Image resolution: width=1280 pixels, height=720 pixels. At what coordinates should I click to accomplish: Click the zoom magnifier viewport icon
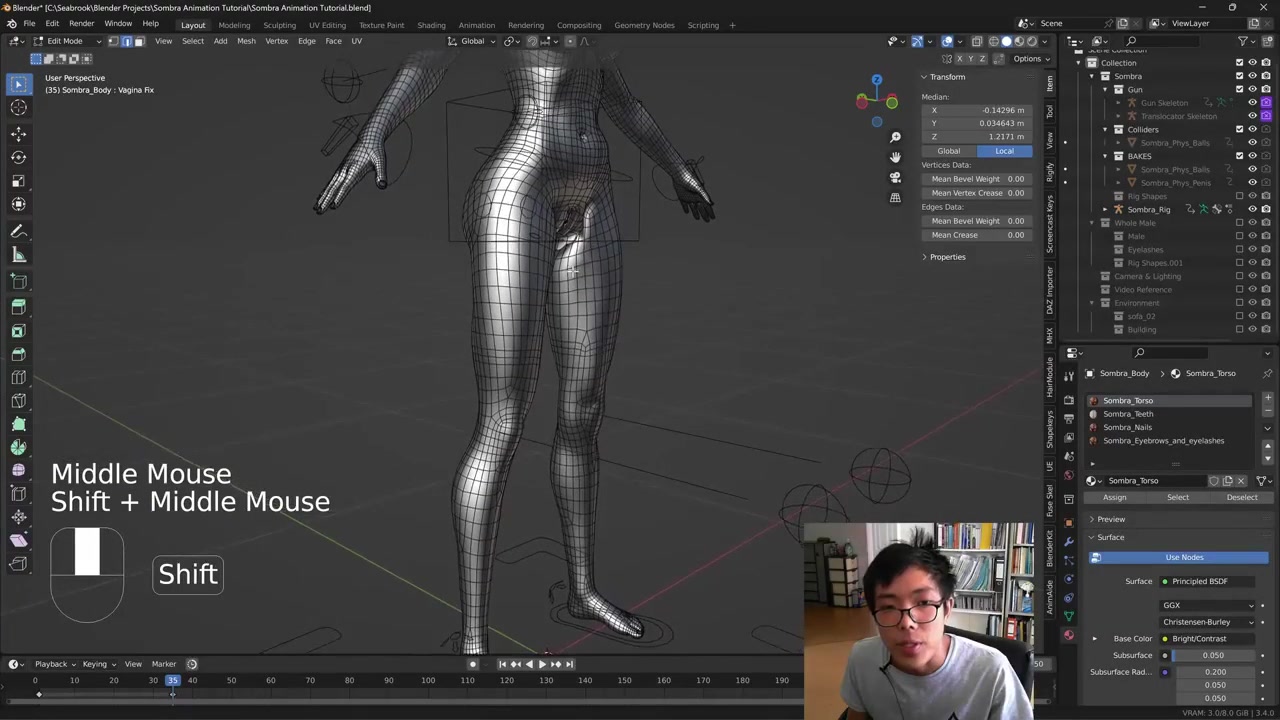pyautogui.click(x=895, y=137)
